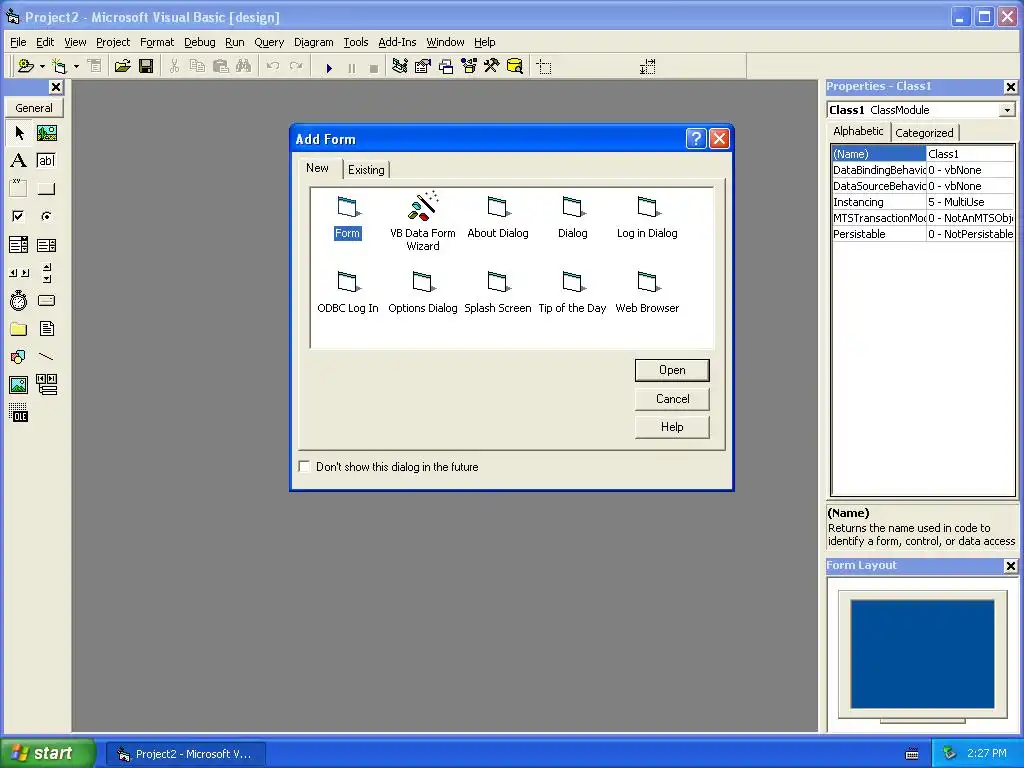1024x768 pixels.
Task: Click the Help button in Add Form
Action: click(x=672, y=427)
